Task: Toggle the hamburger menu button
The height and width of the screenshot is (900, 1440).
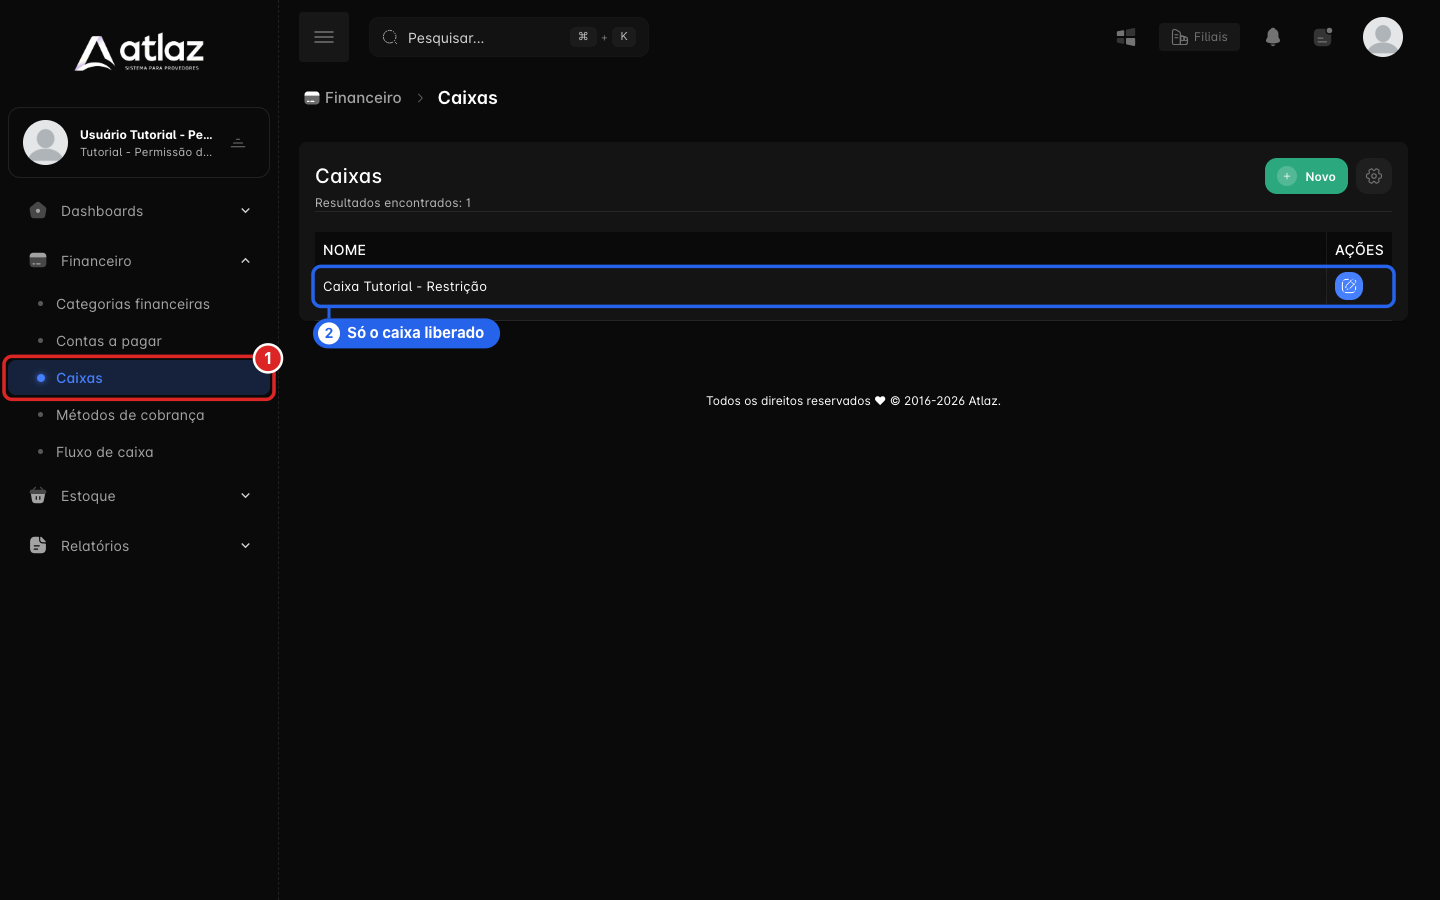Action: [x=324, y=37]
